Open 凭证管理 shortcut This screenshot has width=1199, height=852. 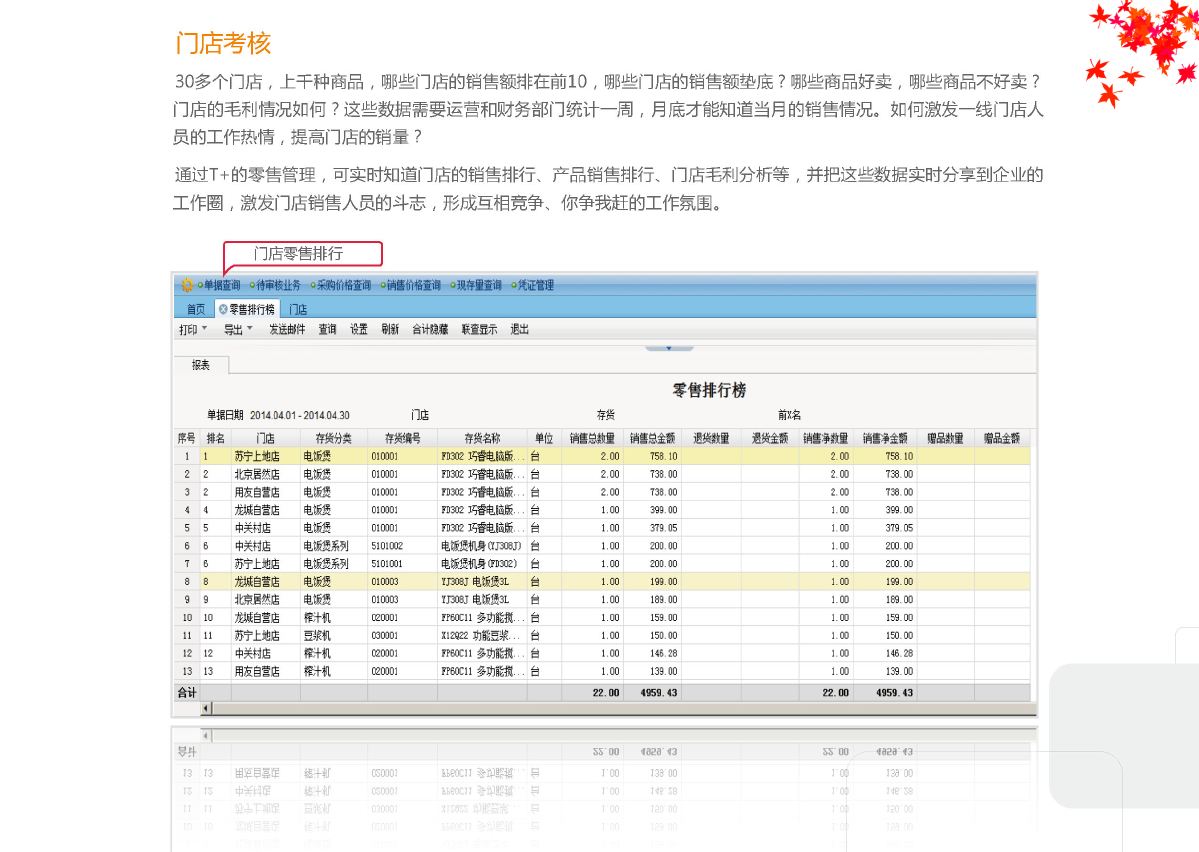pyautogui.click(x=535, y=286)
